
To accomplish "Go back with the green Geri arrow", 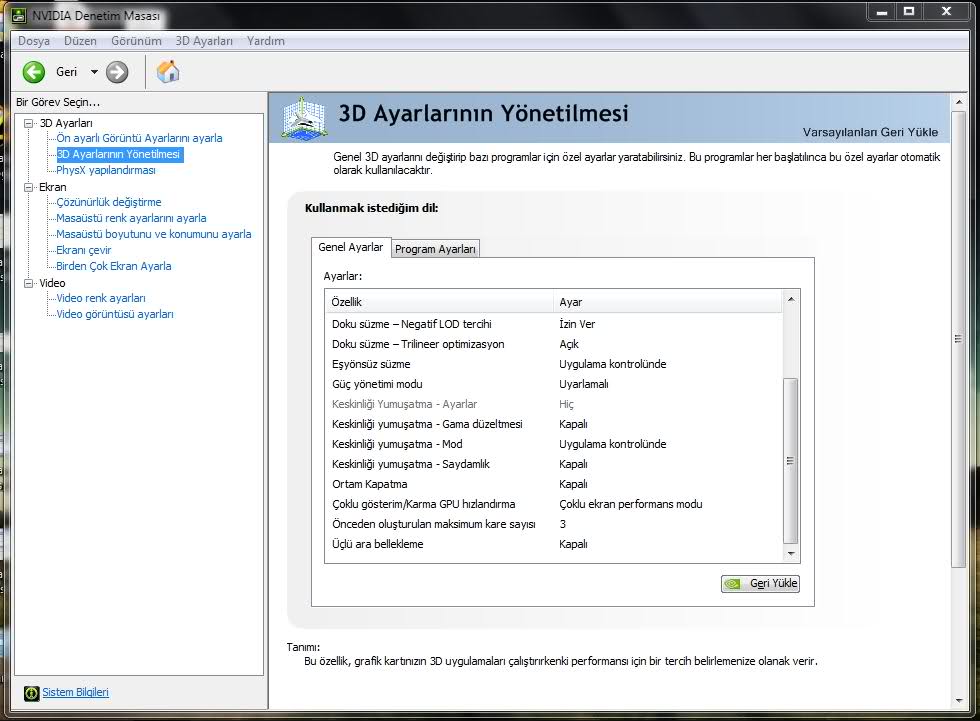I will tap(34, 72).
